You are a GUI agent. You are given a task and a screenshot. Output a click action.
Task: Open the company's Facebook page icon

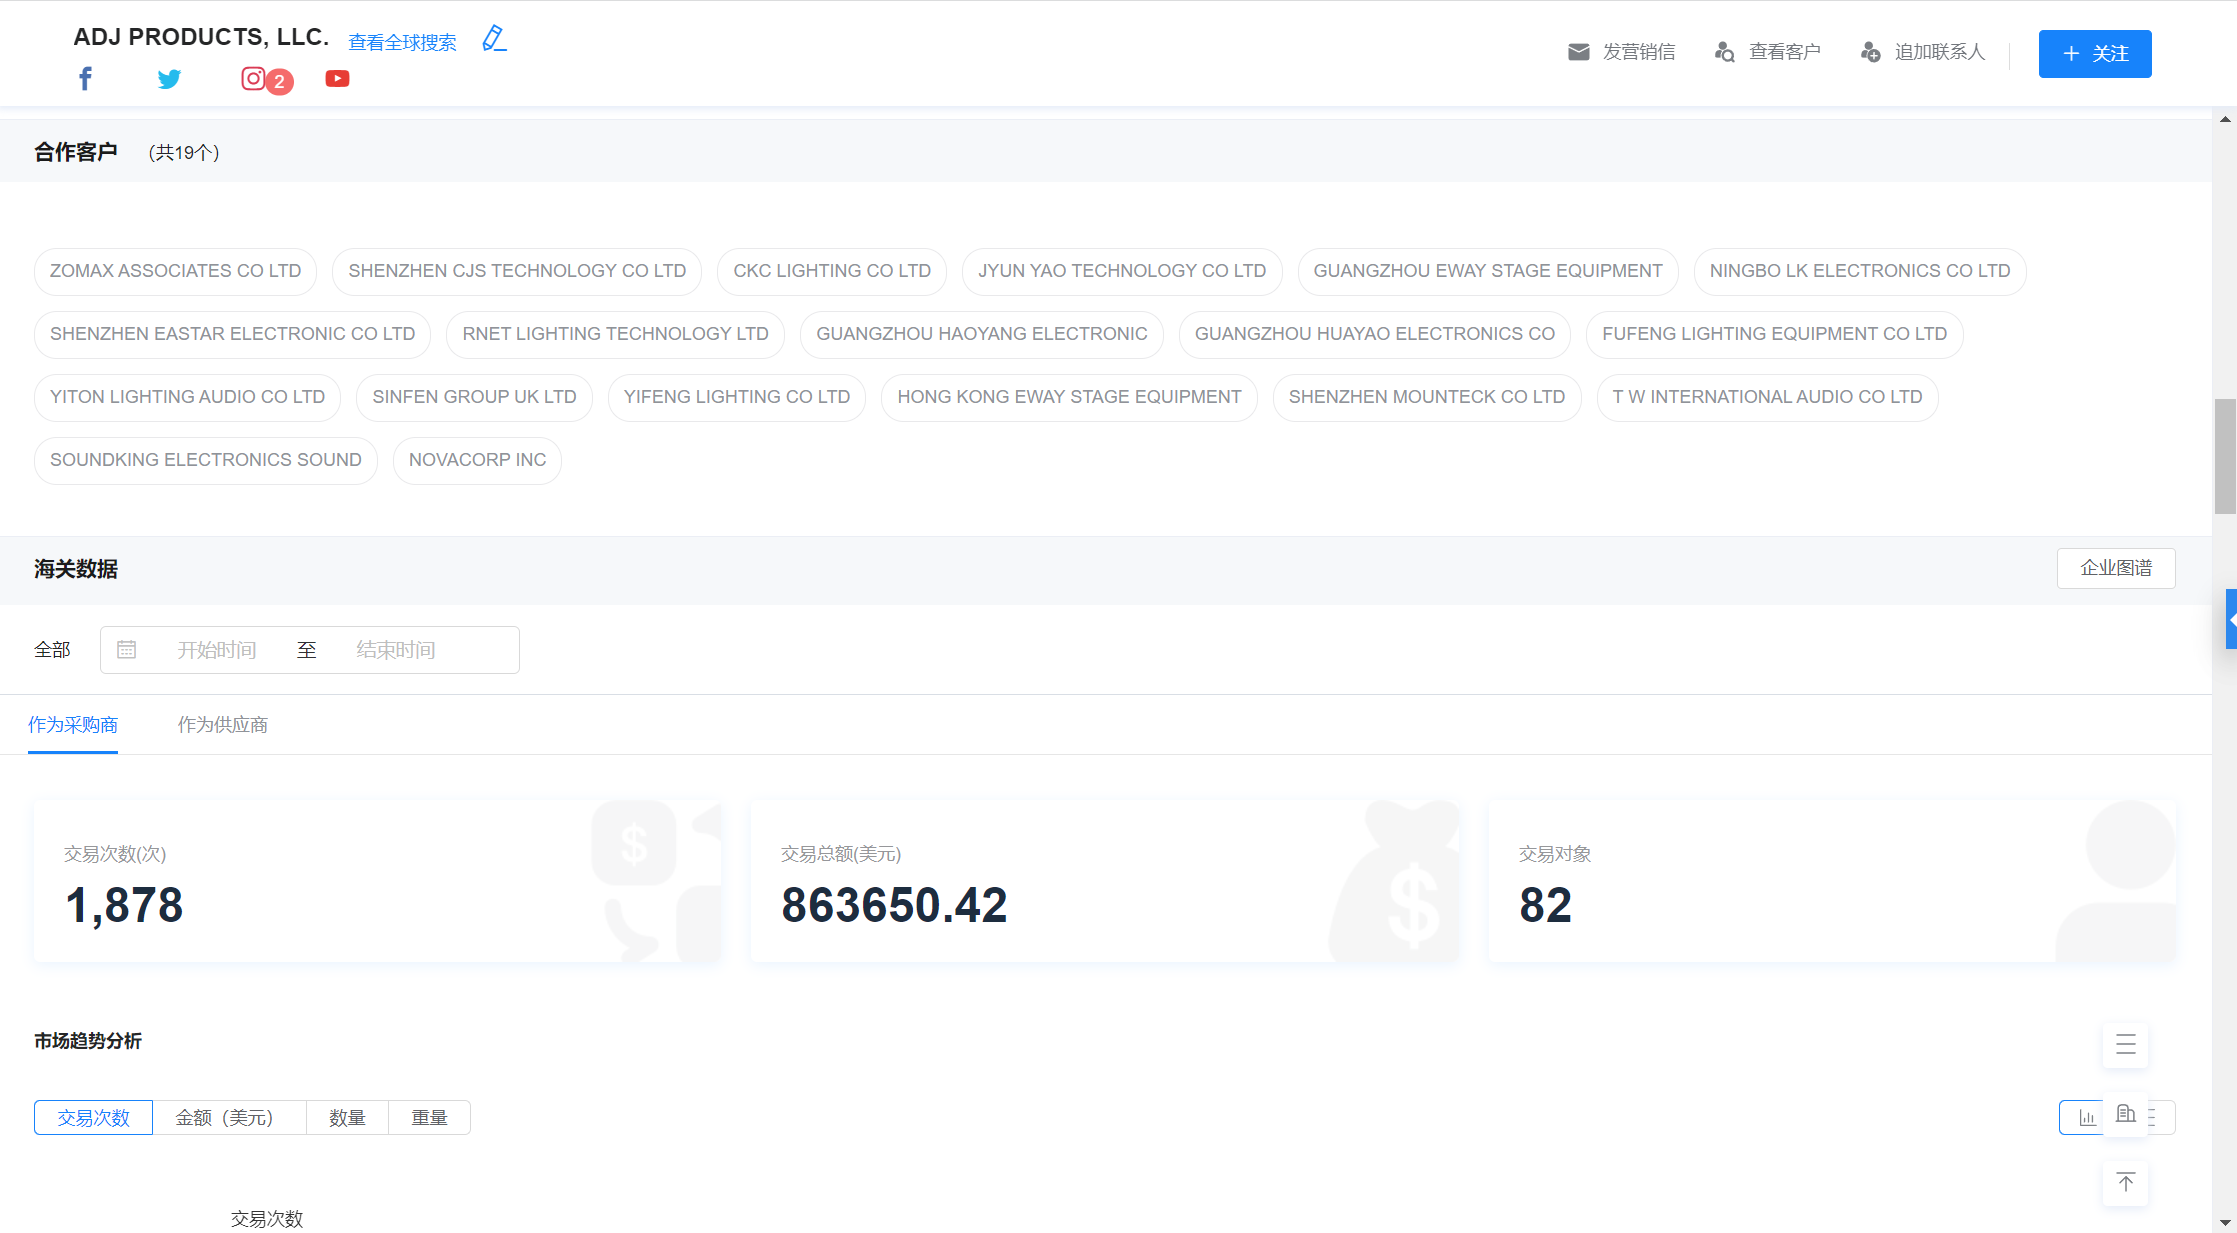86,79
